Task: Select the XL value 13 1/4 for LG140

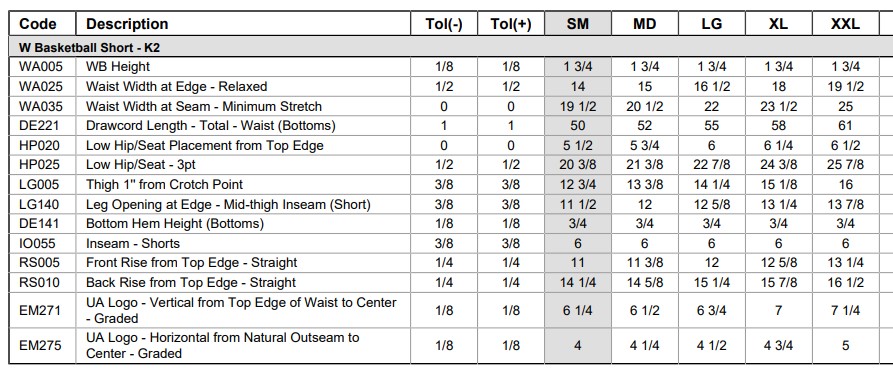Action: point(779,204)
